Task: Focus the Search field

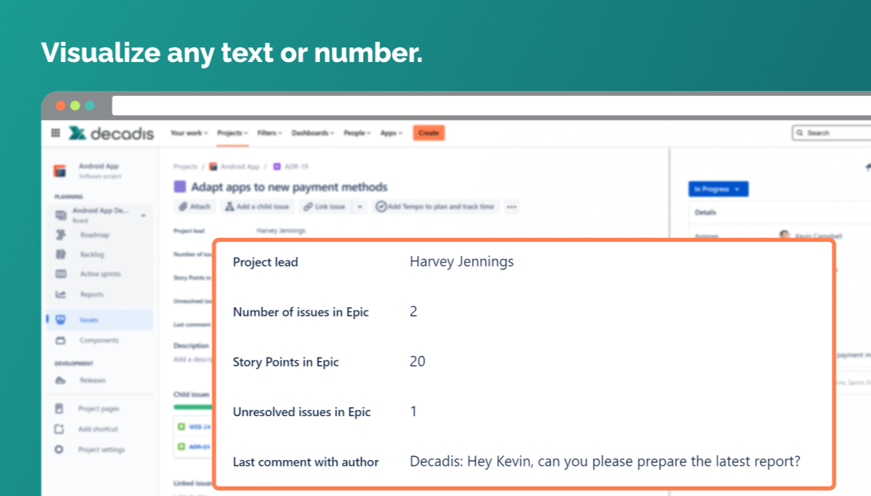Action: pos(831,133)
